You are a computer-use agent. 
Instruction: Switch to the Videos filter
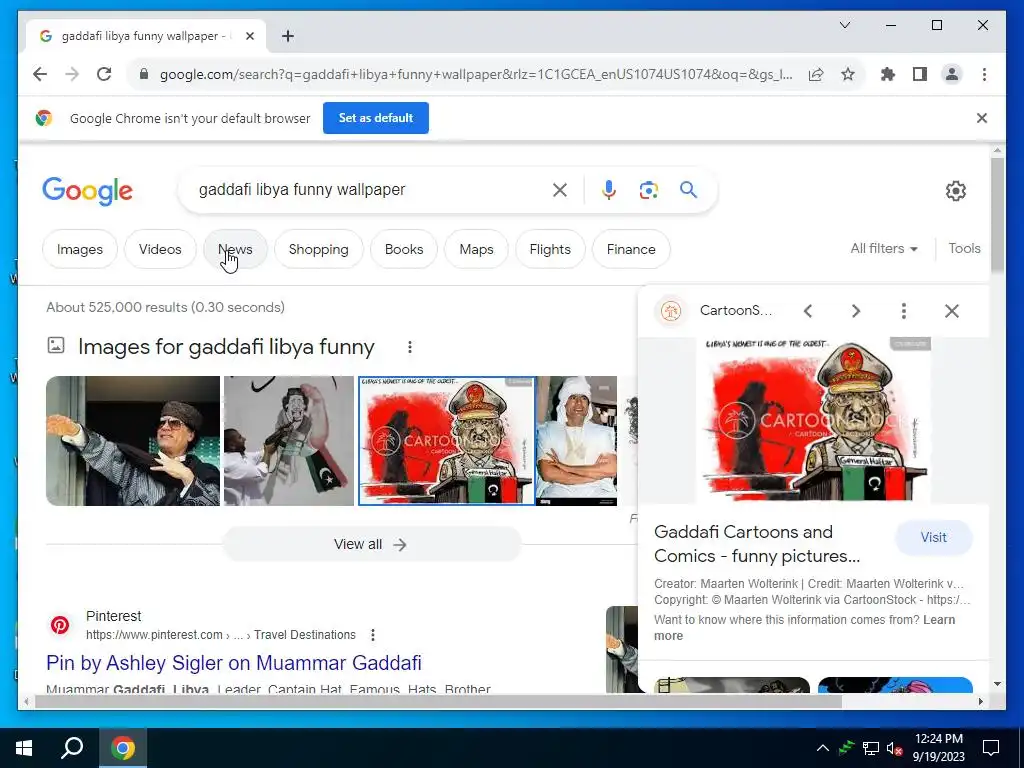pos(160,249)
